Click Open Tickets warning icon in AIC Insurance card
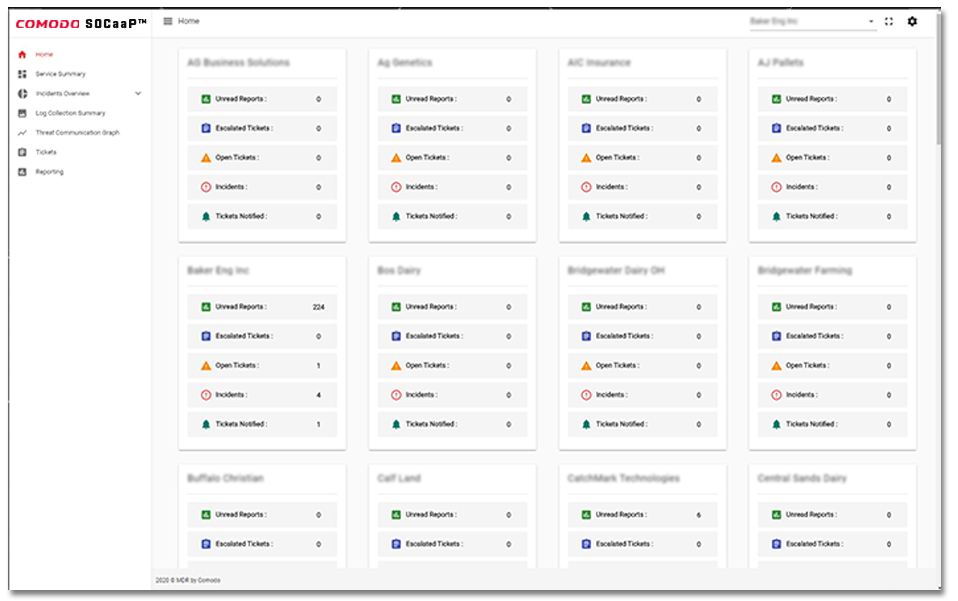 point(586,158)
